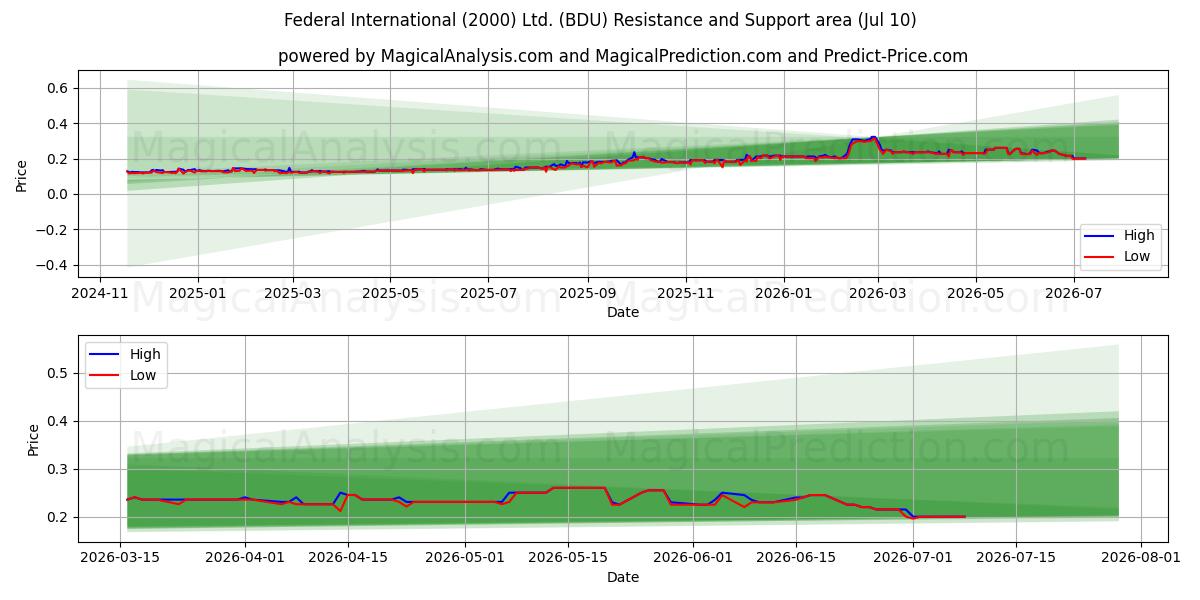Click the 'Date' axis label under the upper chart
1200x600 pixels.
pyautogui.click(x=623, y=313)
